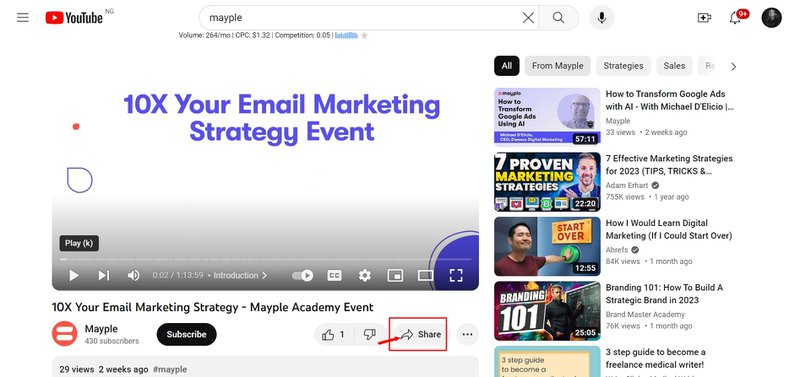Open the 7 Proven Marketing Strategies thumbnail

point(547,182)
